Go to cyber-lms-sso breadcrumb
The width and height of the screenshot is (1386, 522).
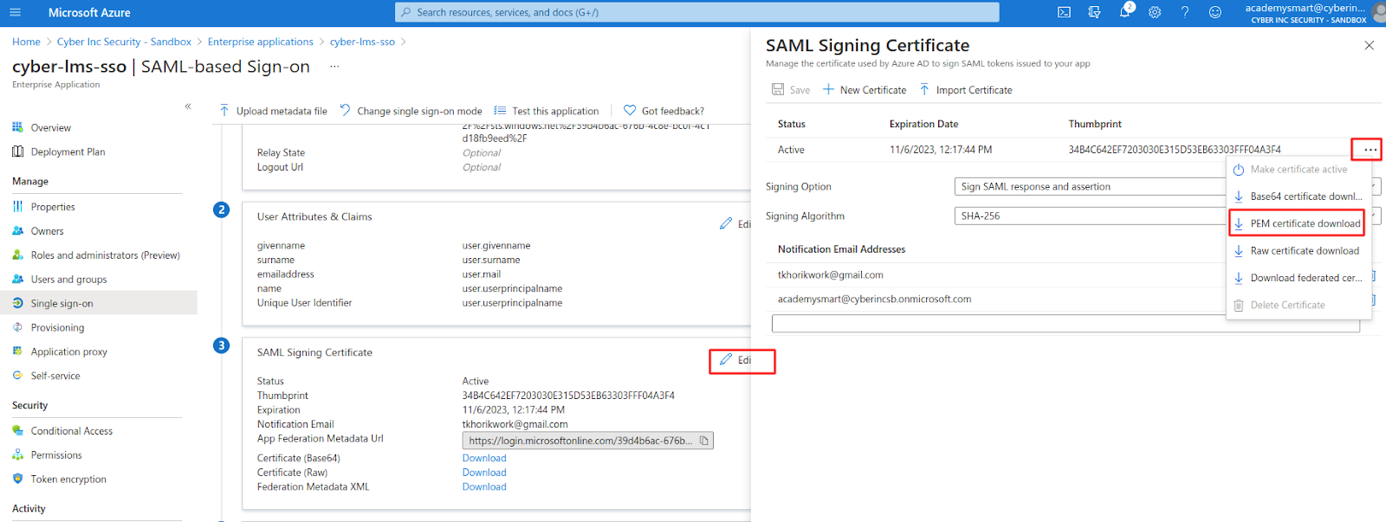[360, 42]
